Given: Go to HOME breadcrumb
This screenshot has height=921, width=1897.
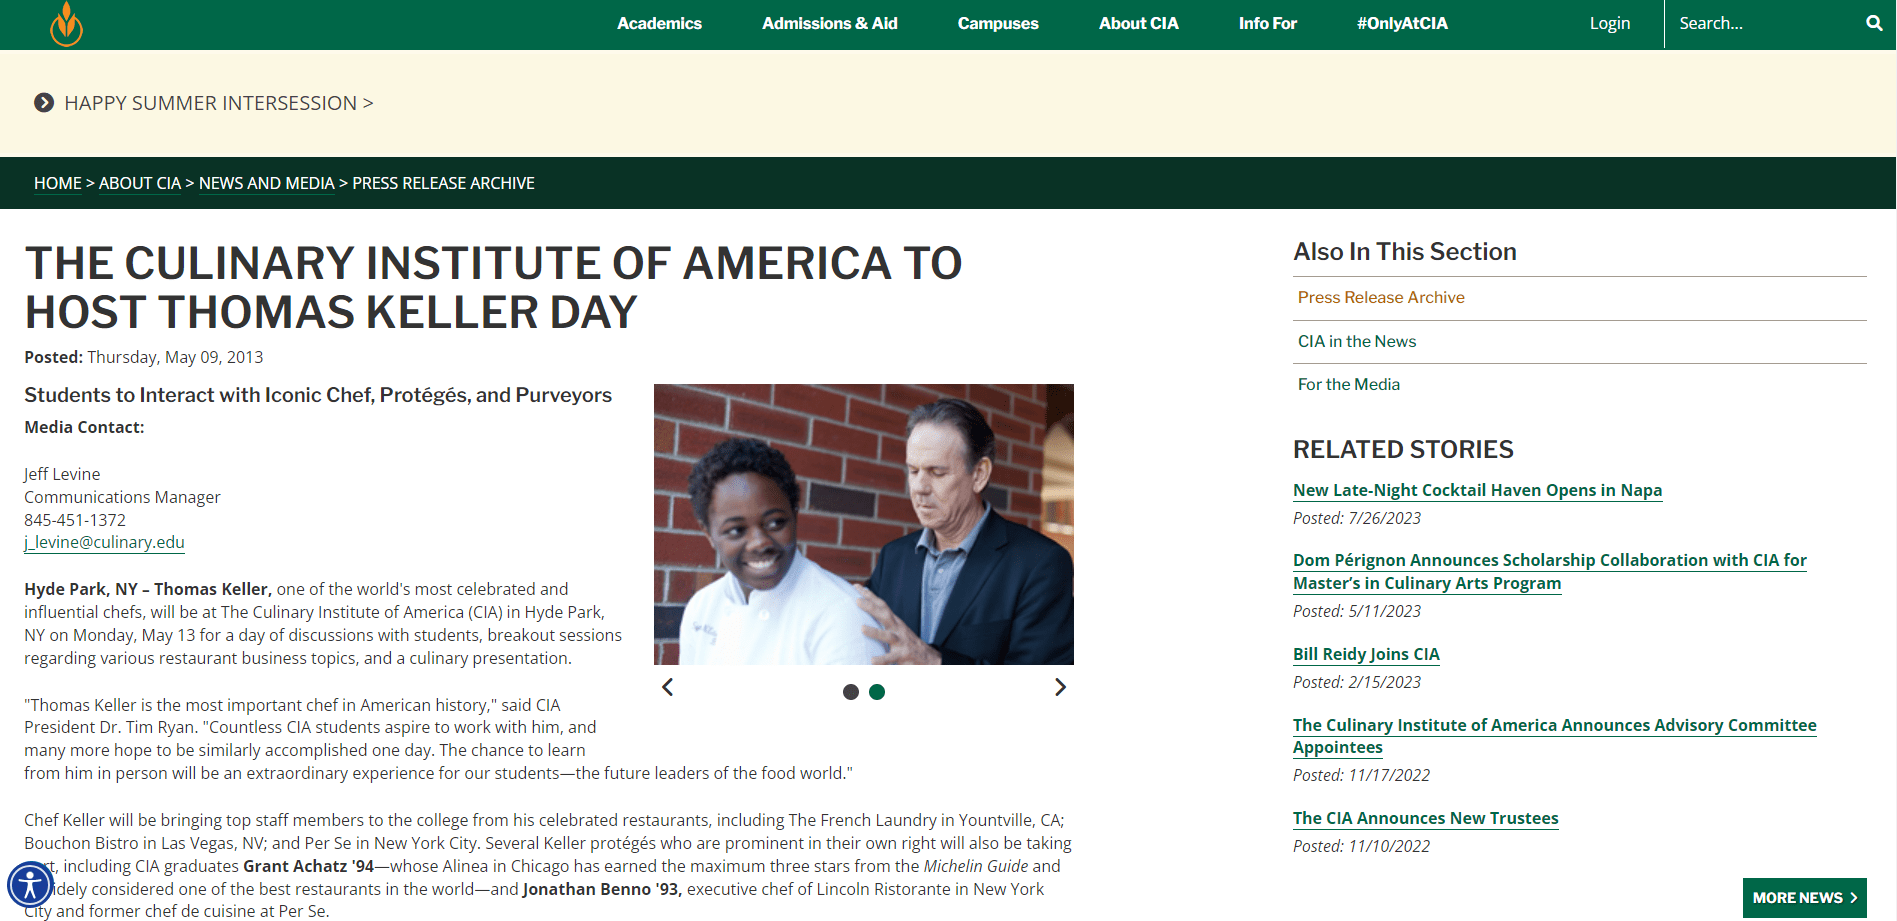Looking at the screenshot, I should [58, 183].
